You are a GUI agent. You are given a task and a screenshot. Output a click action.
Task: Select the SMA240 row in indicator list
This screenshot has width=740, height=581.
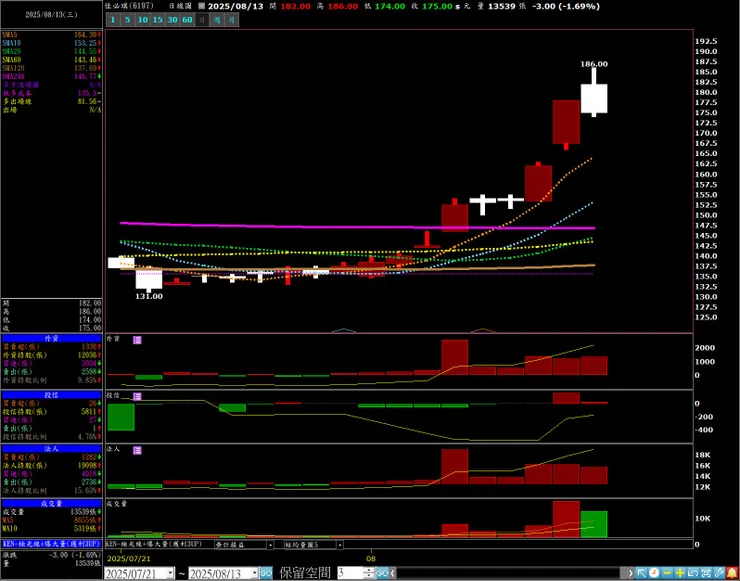[51, 76]
